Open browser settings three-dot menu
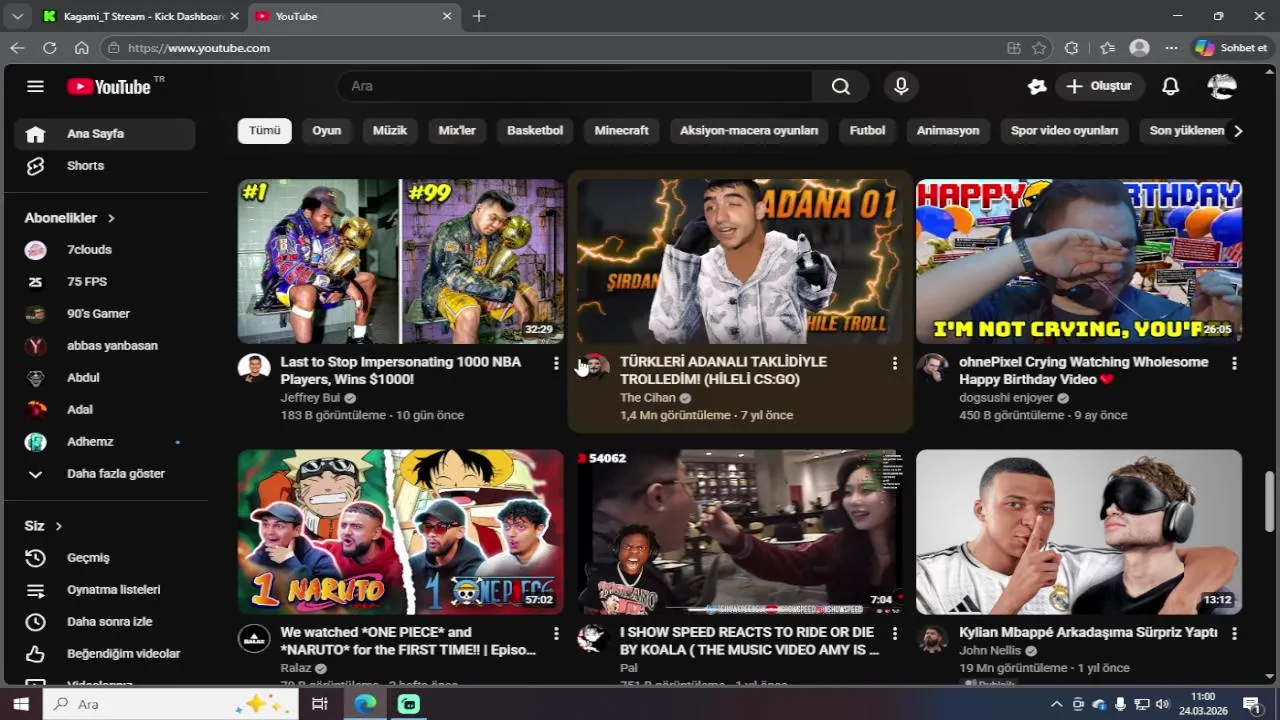1280x720 pixels. click(x=1171, y=47)
